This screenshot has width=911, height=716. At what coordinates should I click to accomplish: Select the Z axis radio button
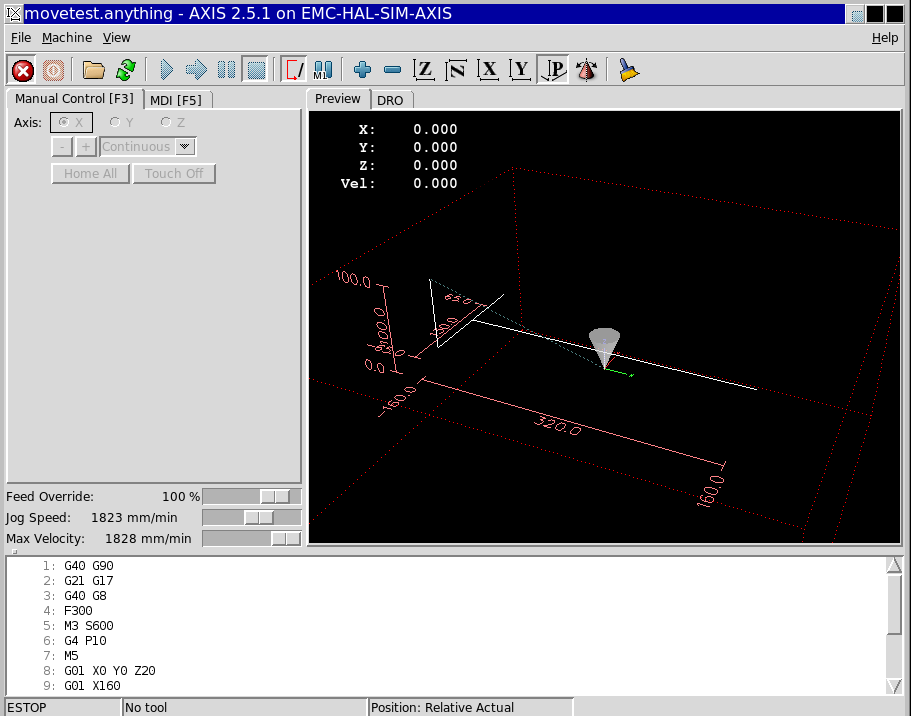(x=173, y=123)
